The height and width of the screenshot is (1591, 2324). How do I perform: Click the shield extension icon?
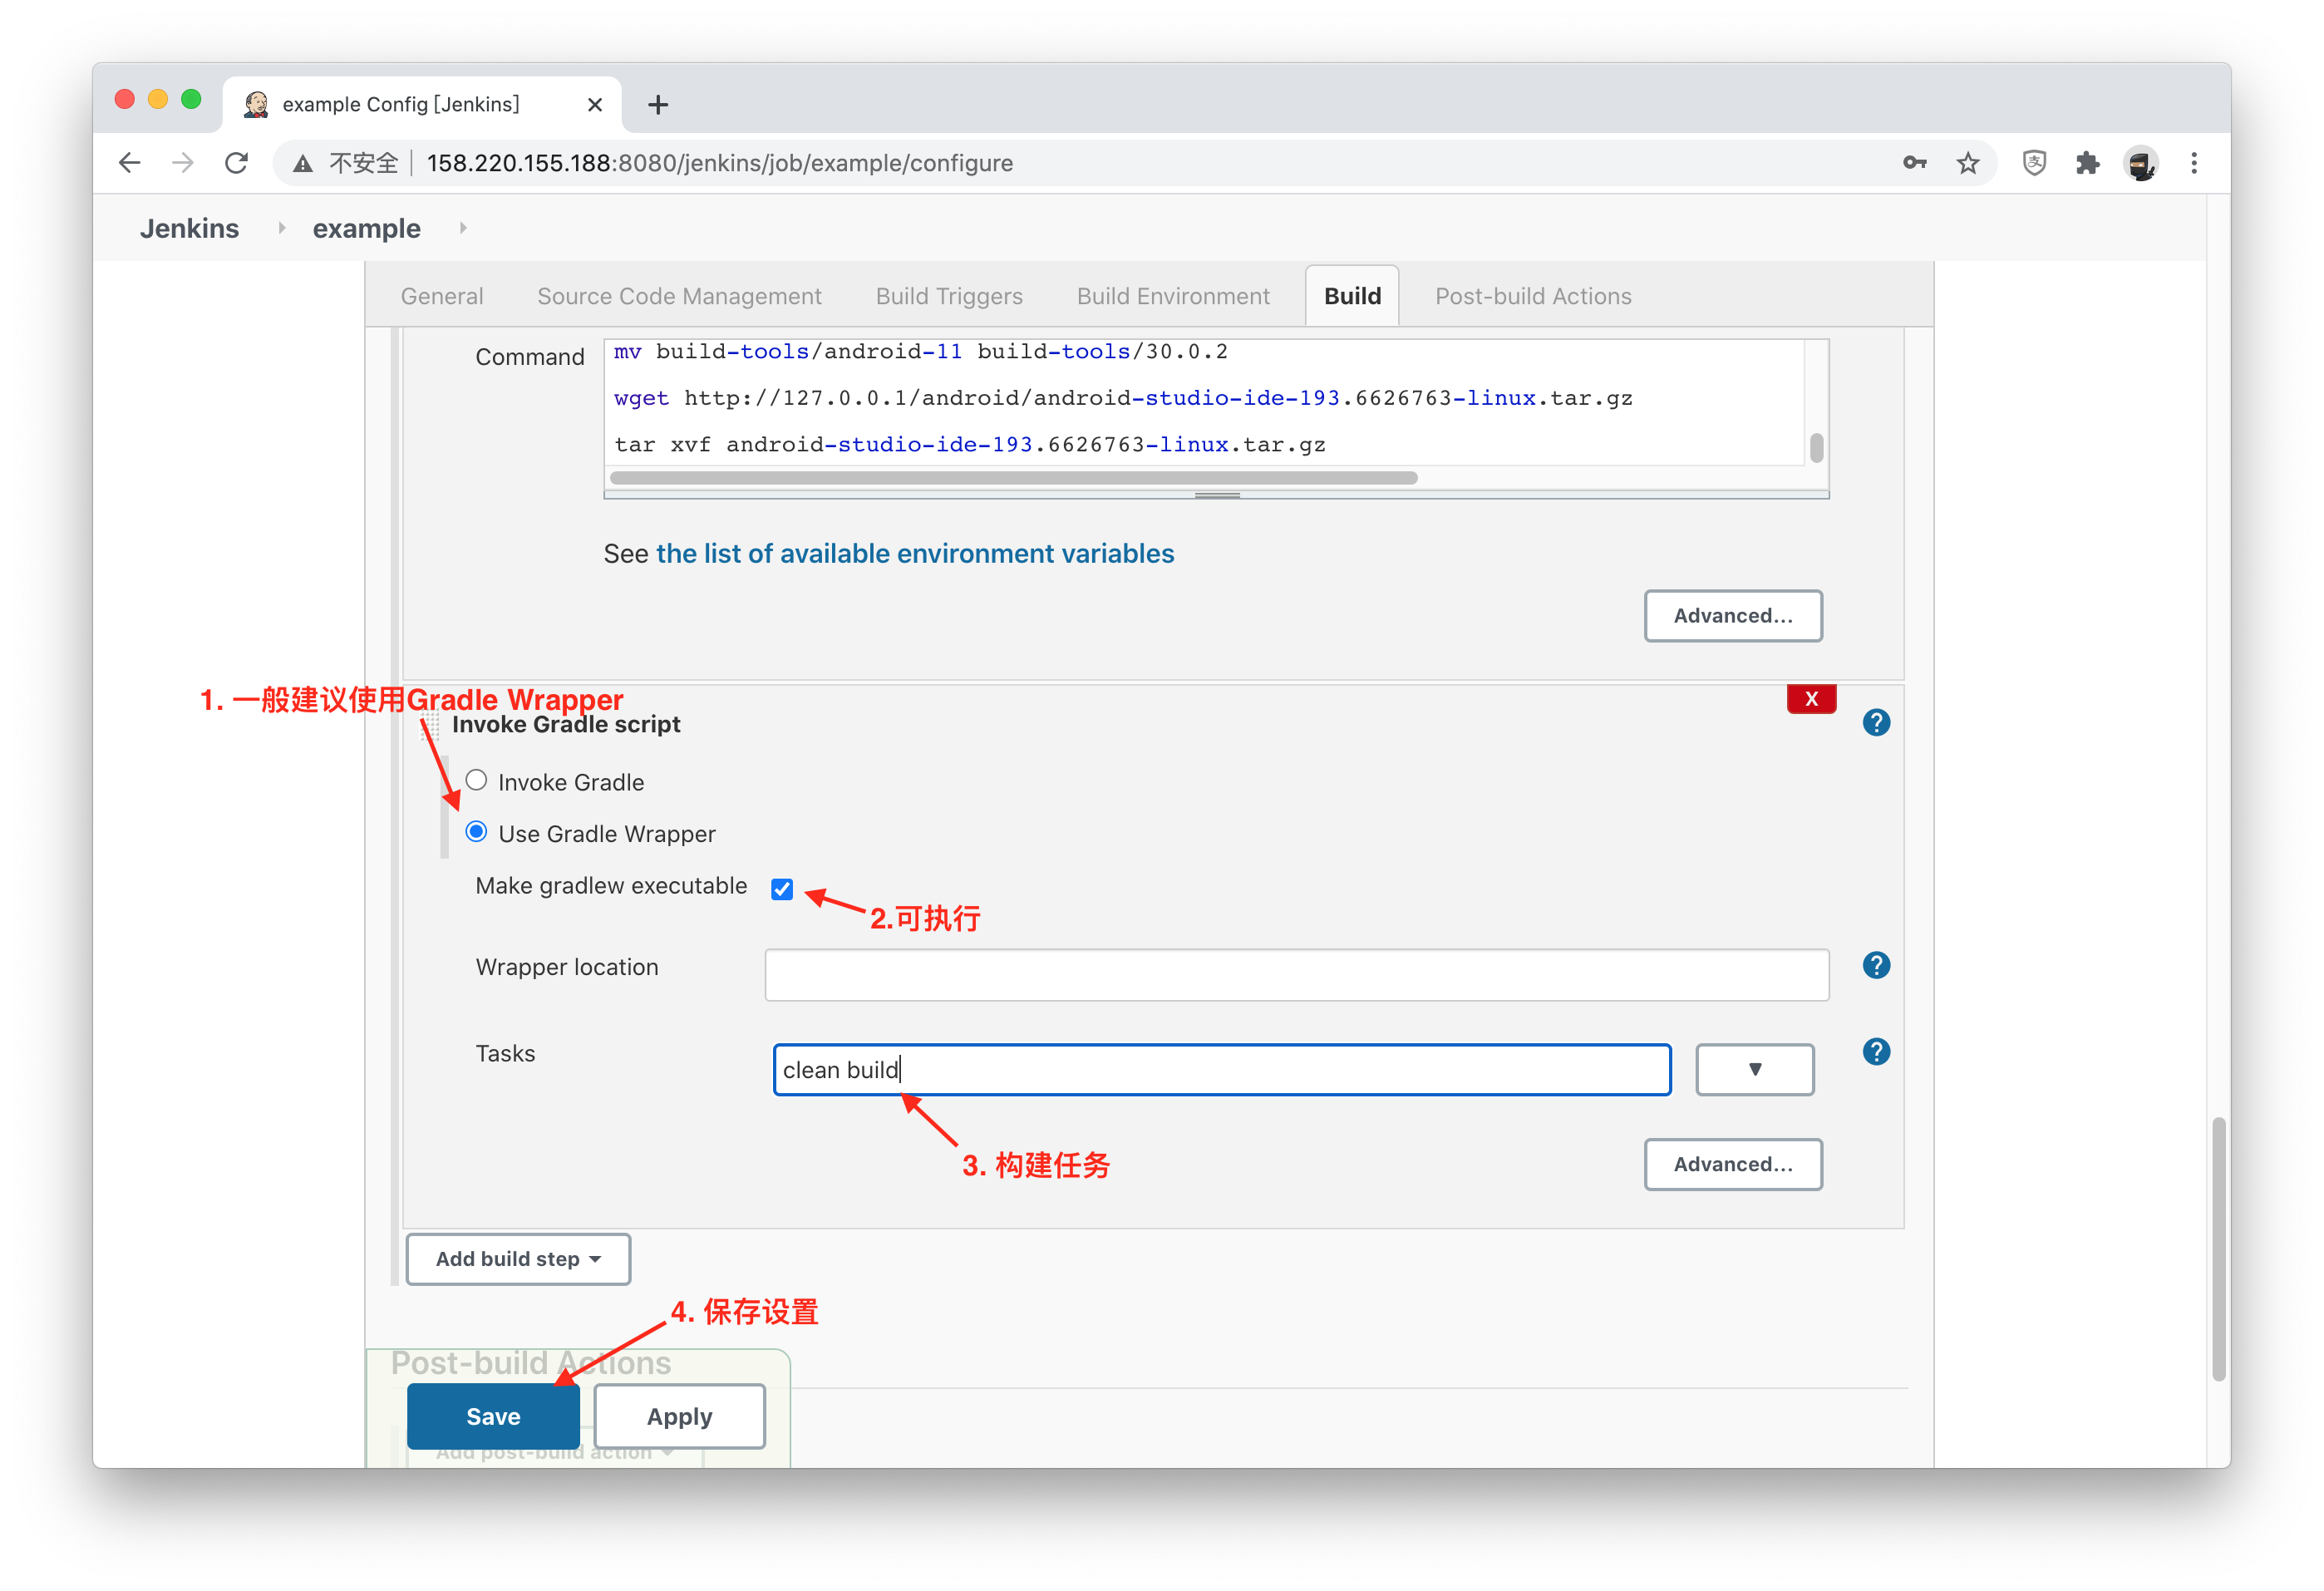click(x=2033, y=163)
